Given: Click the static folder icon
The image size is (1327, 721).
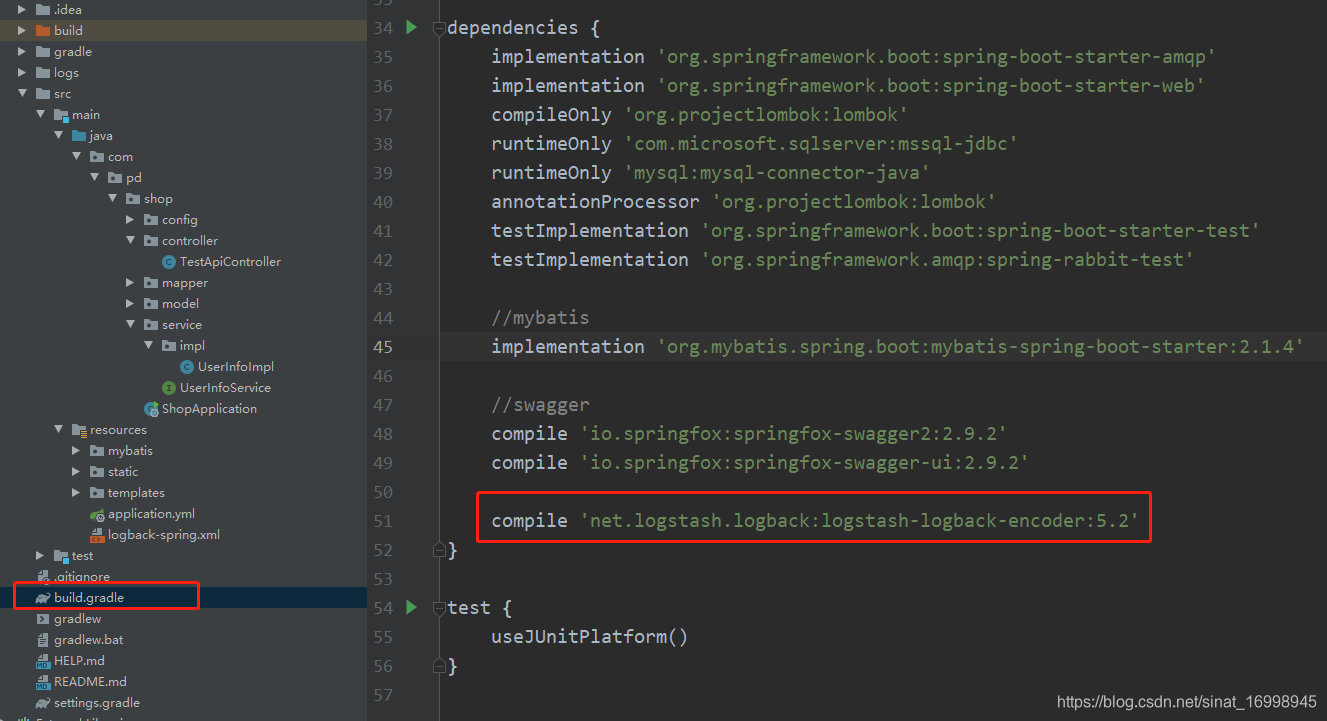Looking at the screenshot, I should click(97, 471).
